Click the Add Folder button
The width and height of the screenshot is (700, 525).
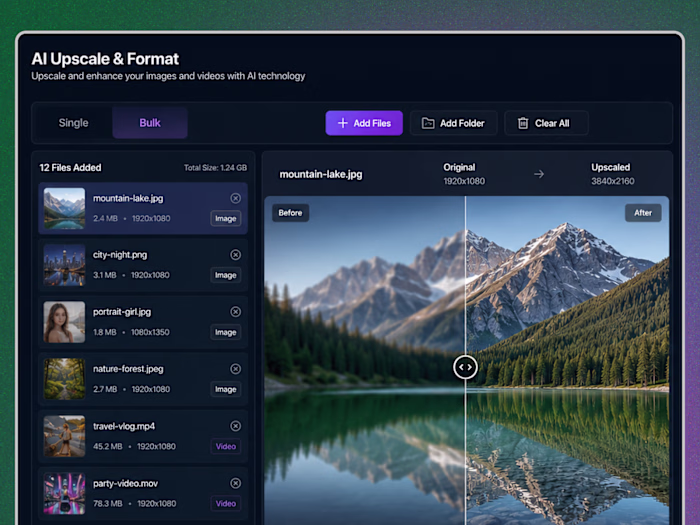click(454, 123)
